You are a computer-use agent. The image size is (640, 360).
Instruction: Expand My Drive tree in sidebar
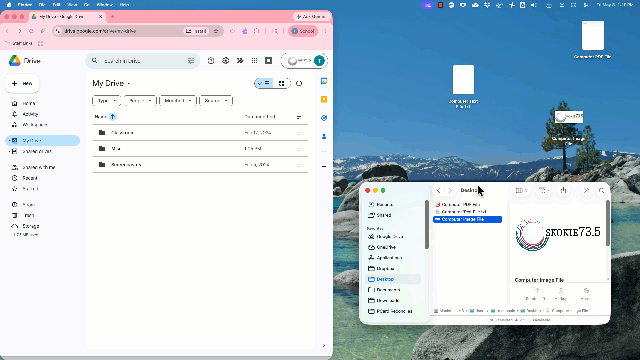9,140
